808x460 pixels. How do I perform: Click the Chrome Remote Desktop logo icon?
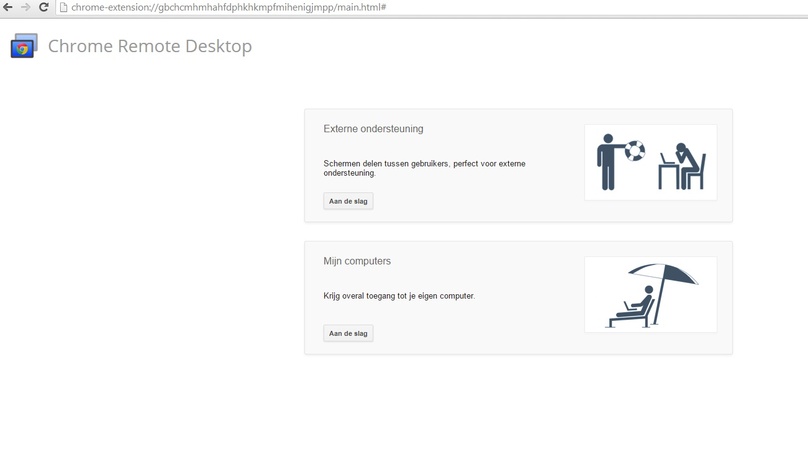24,46
